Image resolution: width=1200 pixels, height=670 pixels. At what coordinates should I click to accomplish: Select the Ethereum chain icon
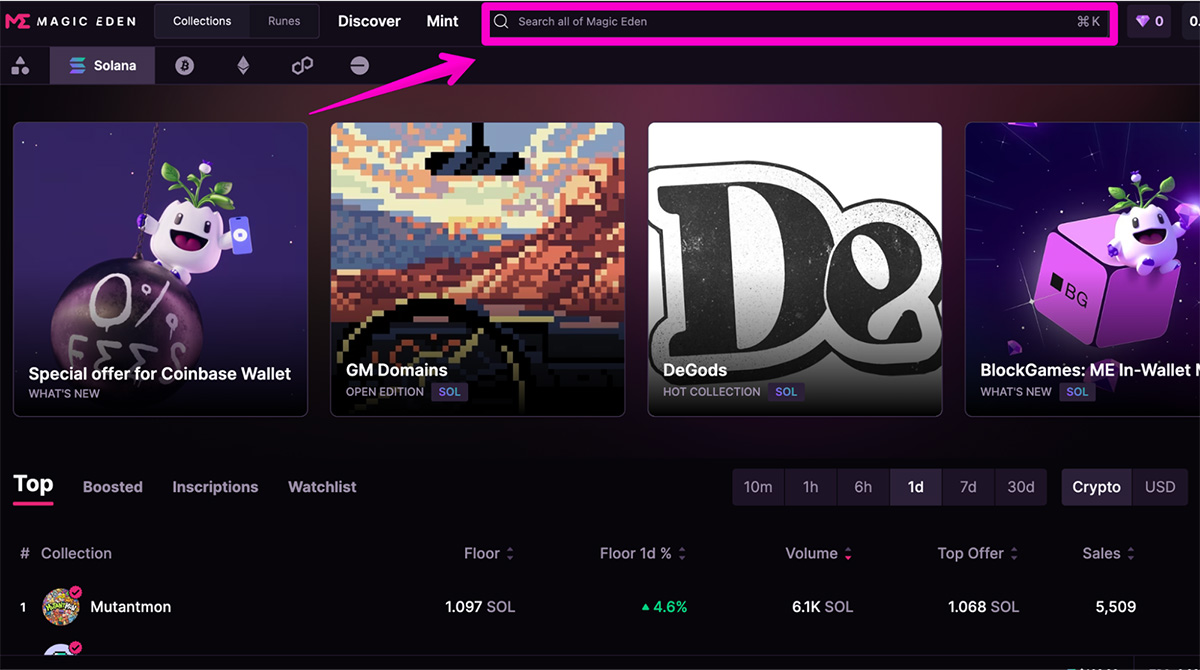(243, 66)
